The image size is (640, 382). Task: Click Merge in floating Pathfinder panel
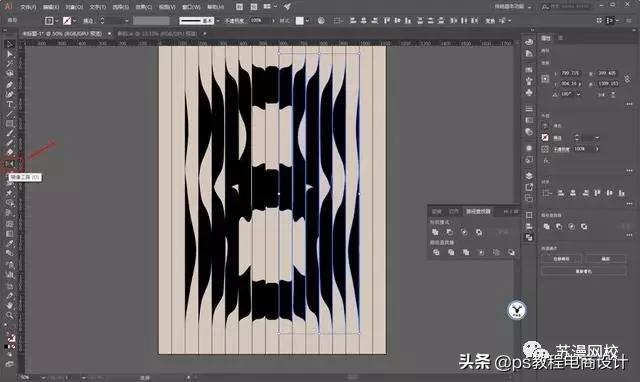click(x=466, y=252)
